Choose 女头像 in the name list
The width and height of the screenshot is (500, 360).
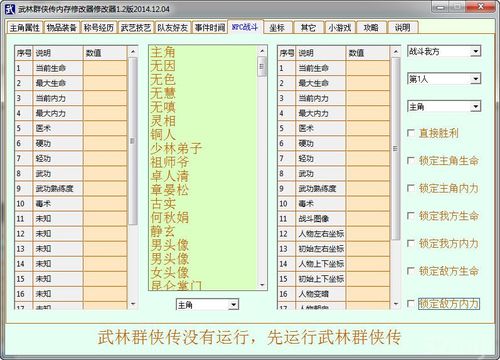click(170, 272)
